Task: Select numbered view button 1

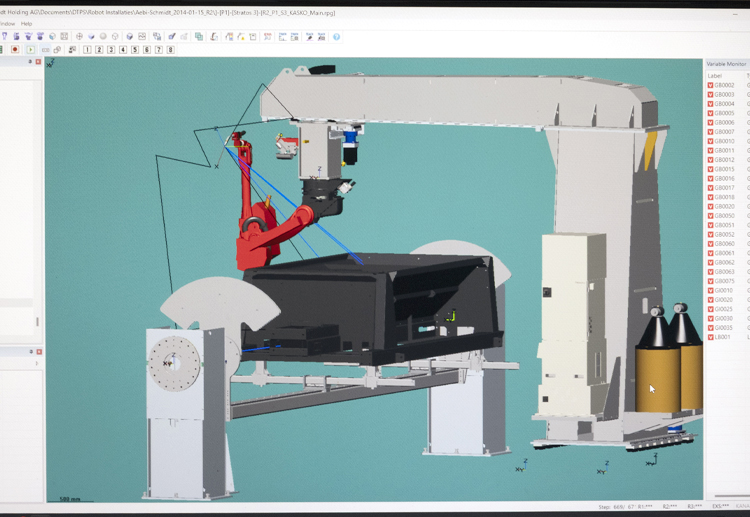Action: (87, 49)
